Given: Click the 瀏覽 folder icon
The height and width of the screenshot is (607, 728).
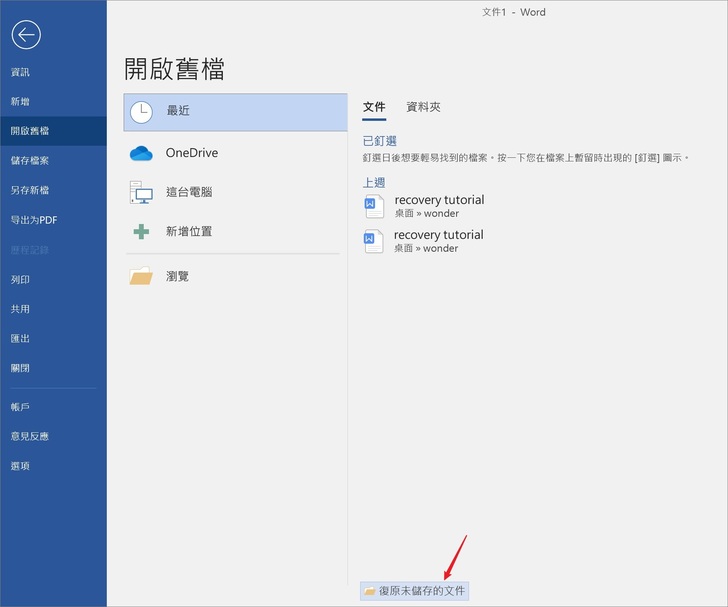Looking at the screenshot, I should pos(141,276).
